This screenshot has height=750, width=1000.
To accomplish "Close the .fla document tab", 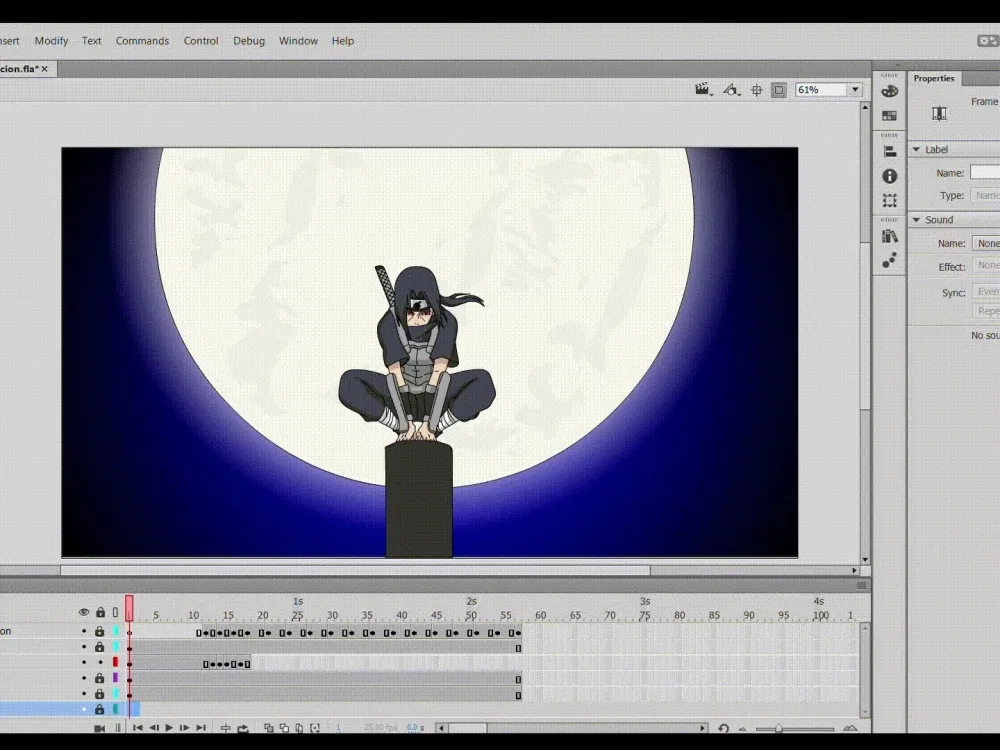I will 45,69.
